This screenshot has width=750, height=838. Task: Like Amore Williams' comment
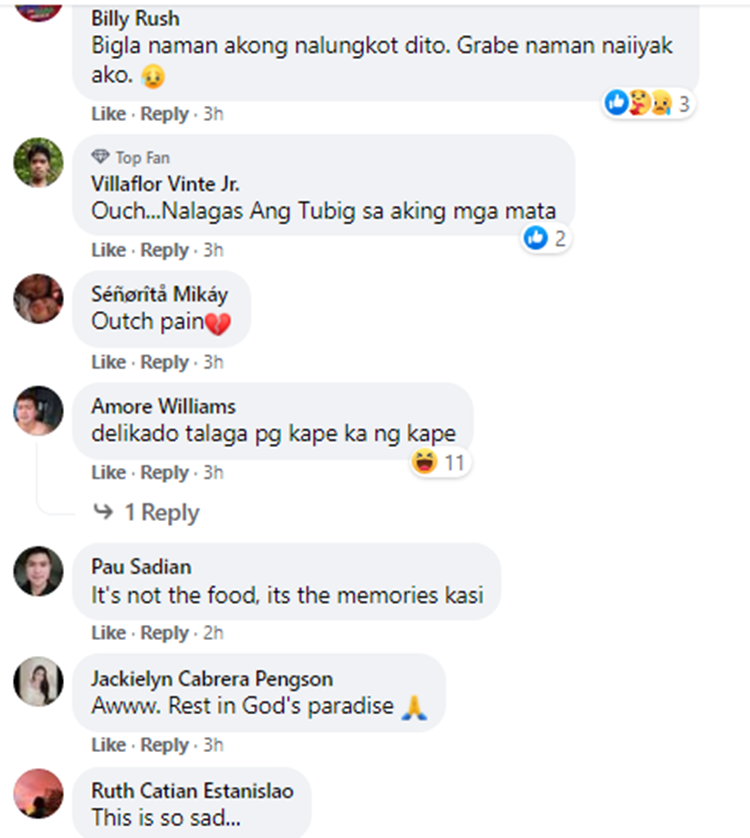(x=109, y=472)
